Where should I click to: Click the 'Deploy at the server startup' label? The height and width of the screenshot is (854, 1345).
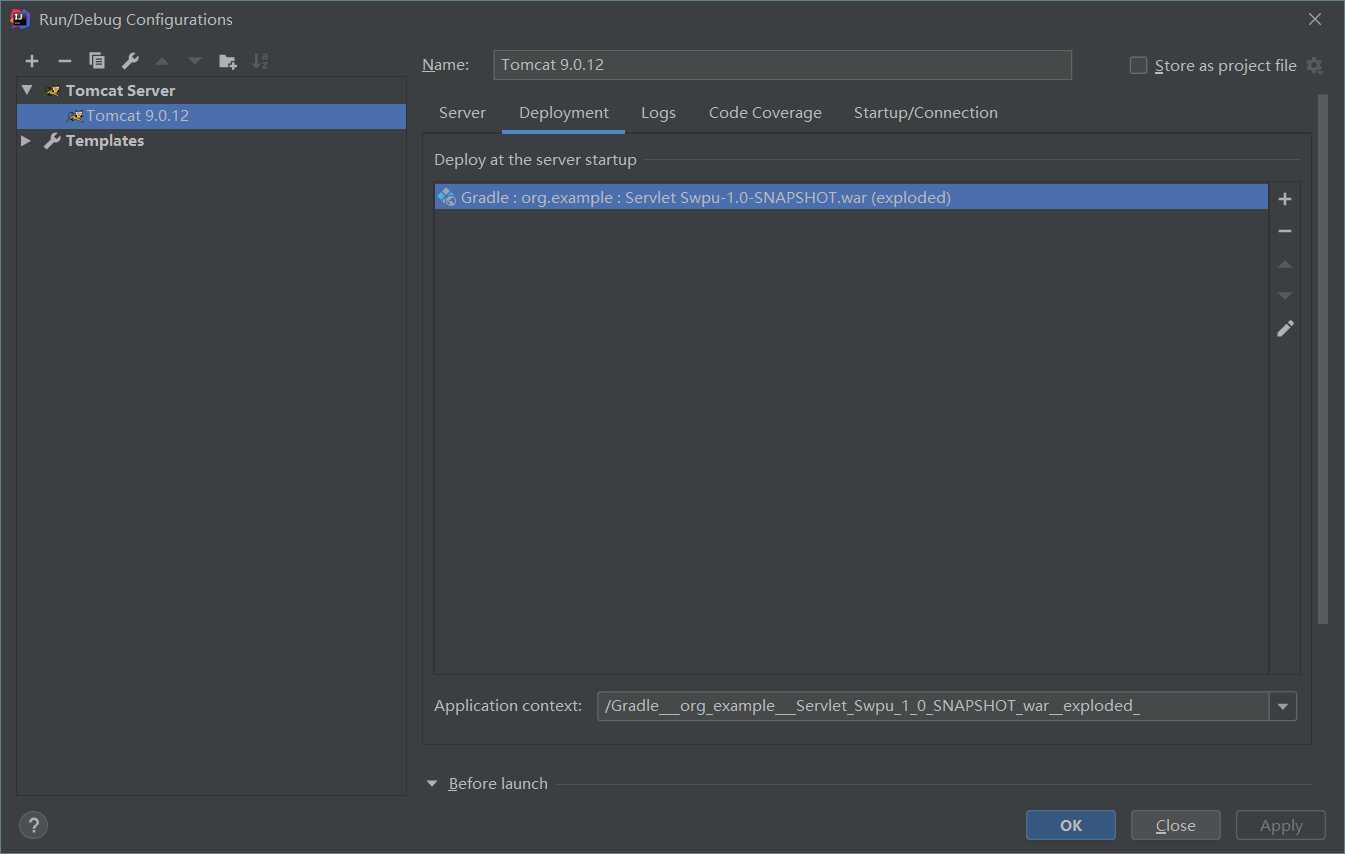(x=535, y=160)
